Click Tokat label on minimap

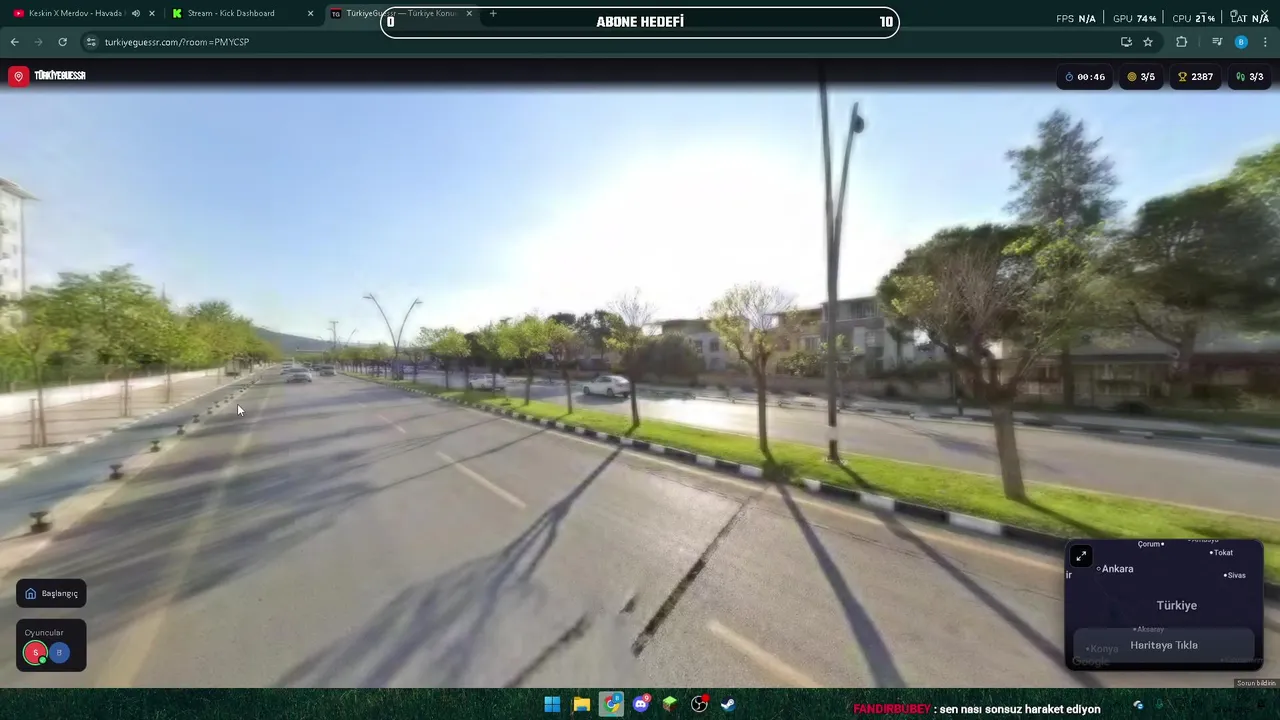pyautogui.click(x=1222, y=552)
